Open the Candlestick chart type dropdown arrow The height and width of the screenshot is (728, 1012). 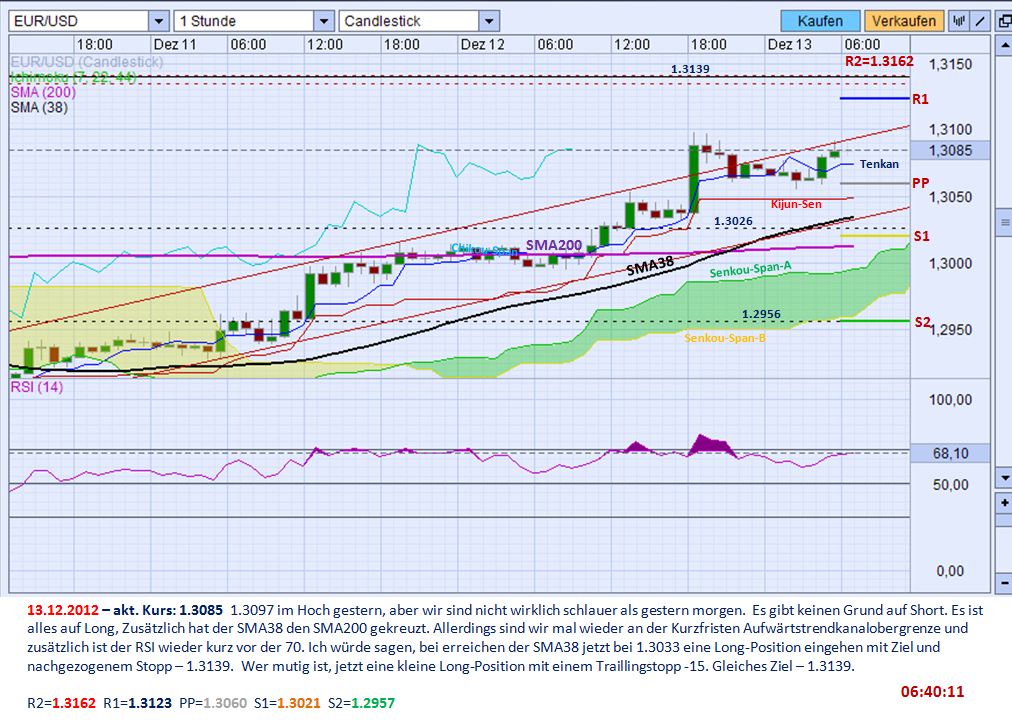tap(489, 21)
